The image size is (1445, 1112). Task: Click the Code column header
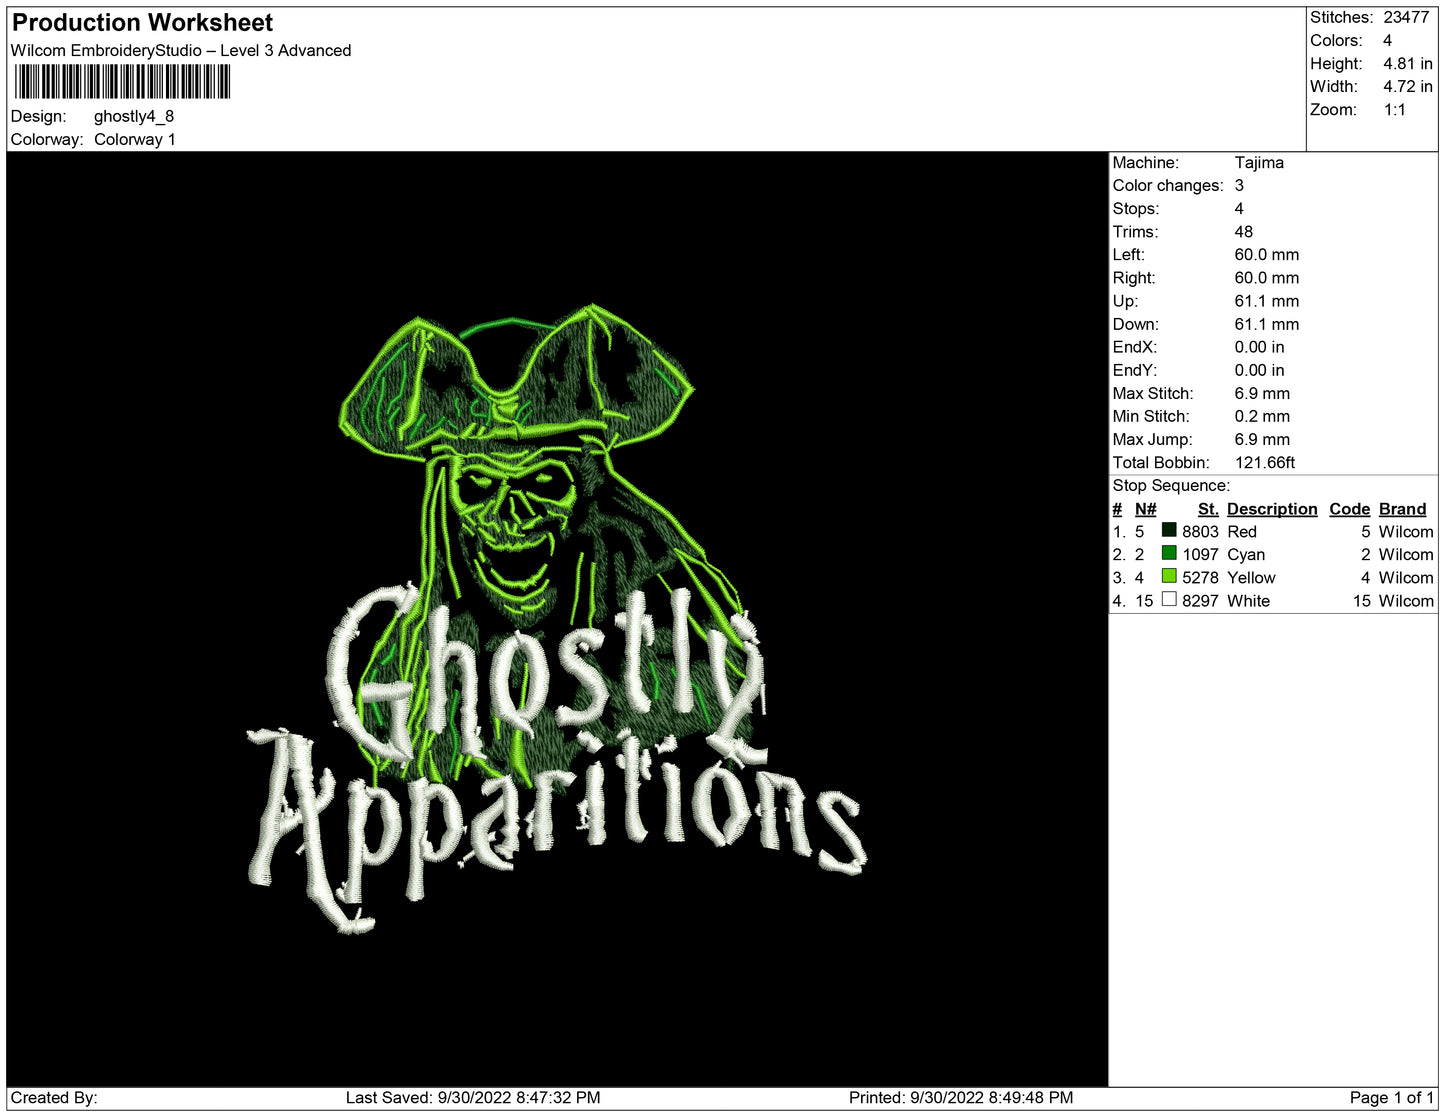pos(1349,509)
